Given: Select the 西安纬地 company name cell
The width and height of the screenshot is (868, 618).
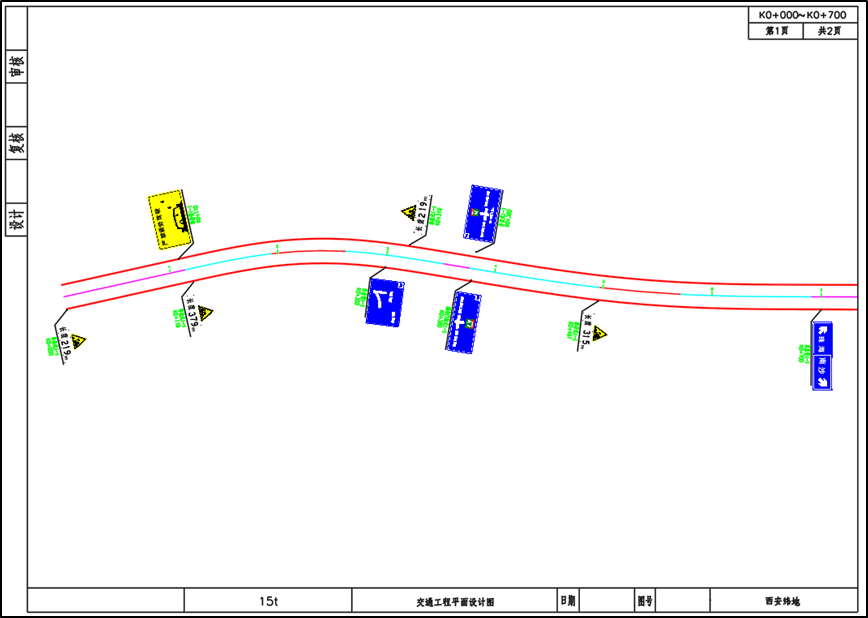Looking at the screenshot, I should [x=782, y=602].
